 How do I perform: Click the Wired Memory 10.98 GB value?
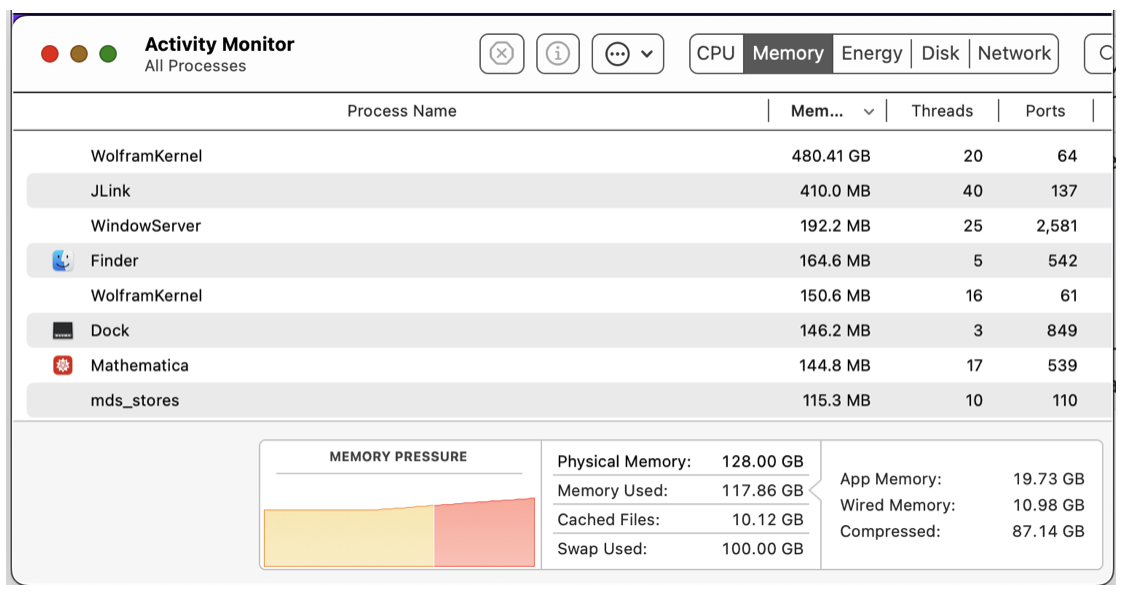[x=1048, y=505]
